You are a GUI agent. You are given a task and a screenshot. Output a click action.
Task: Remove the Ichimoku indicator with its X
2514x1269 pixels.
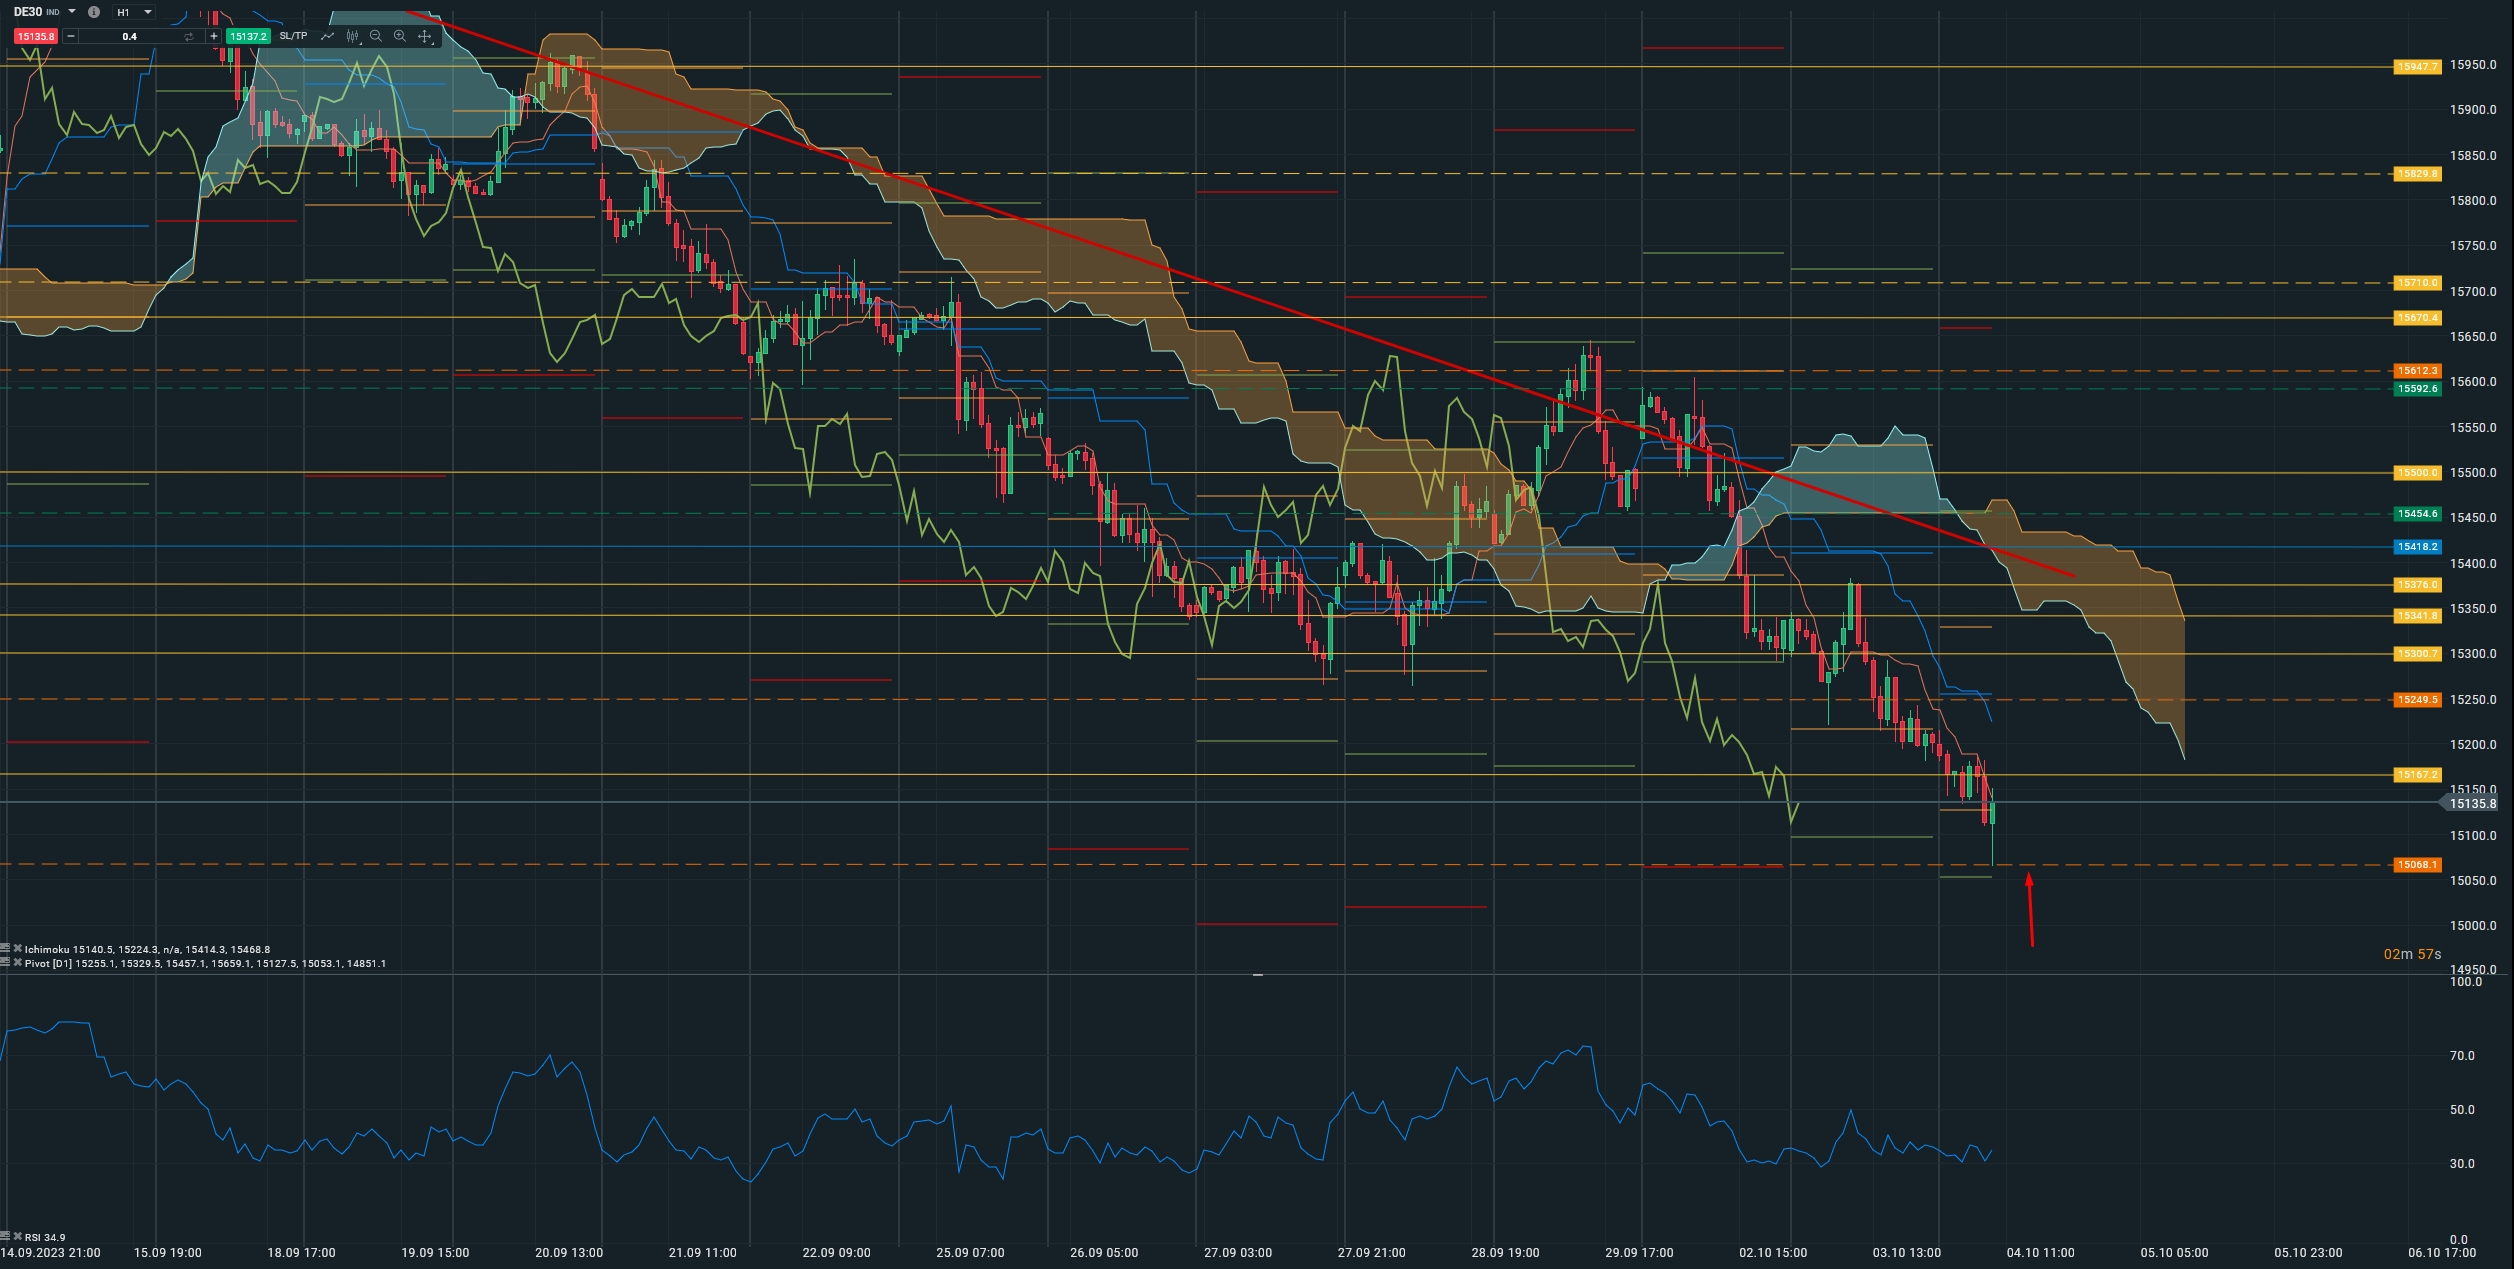tap(17, 949)
